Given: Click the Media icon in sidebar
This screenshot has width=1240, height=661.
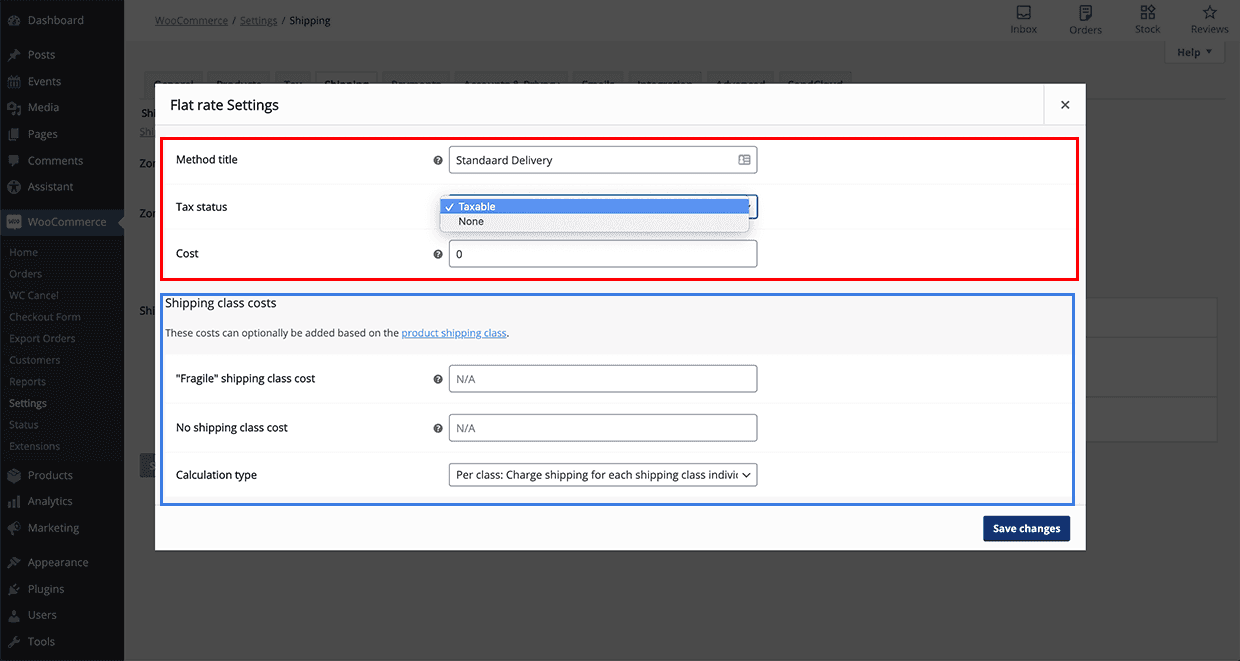Looking at the screenshot, I should coord(13,107).
